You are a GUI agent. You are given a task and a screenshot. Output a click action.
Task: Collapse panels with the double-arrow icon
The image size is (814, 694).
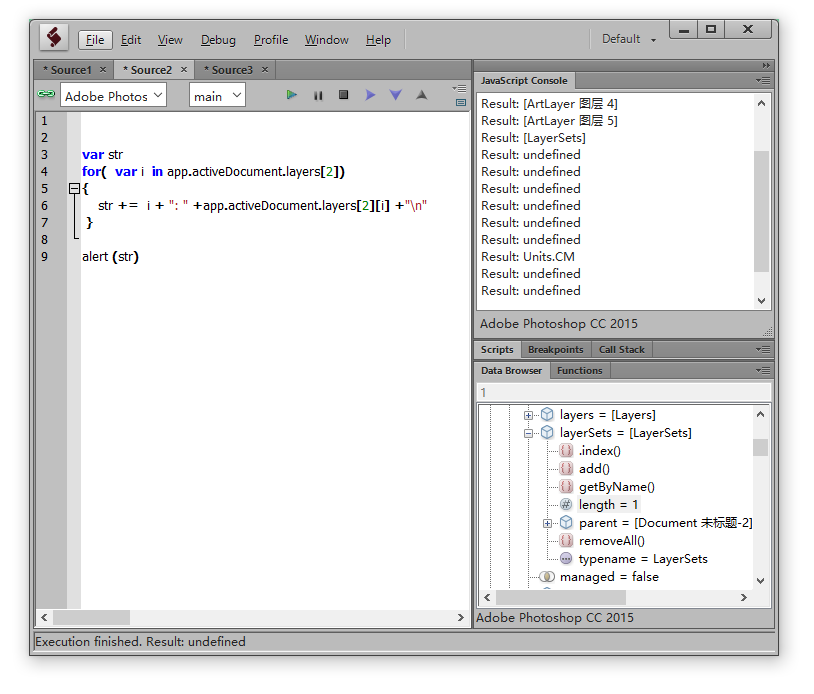point(766,65)
